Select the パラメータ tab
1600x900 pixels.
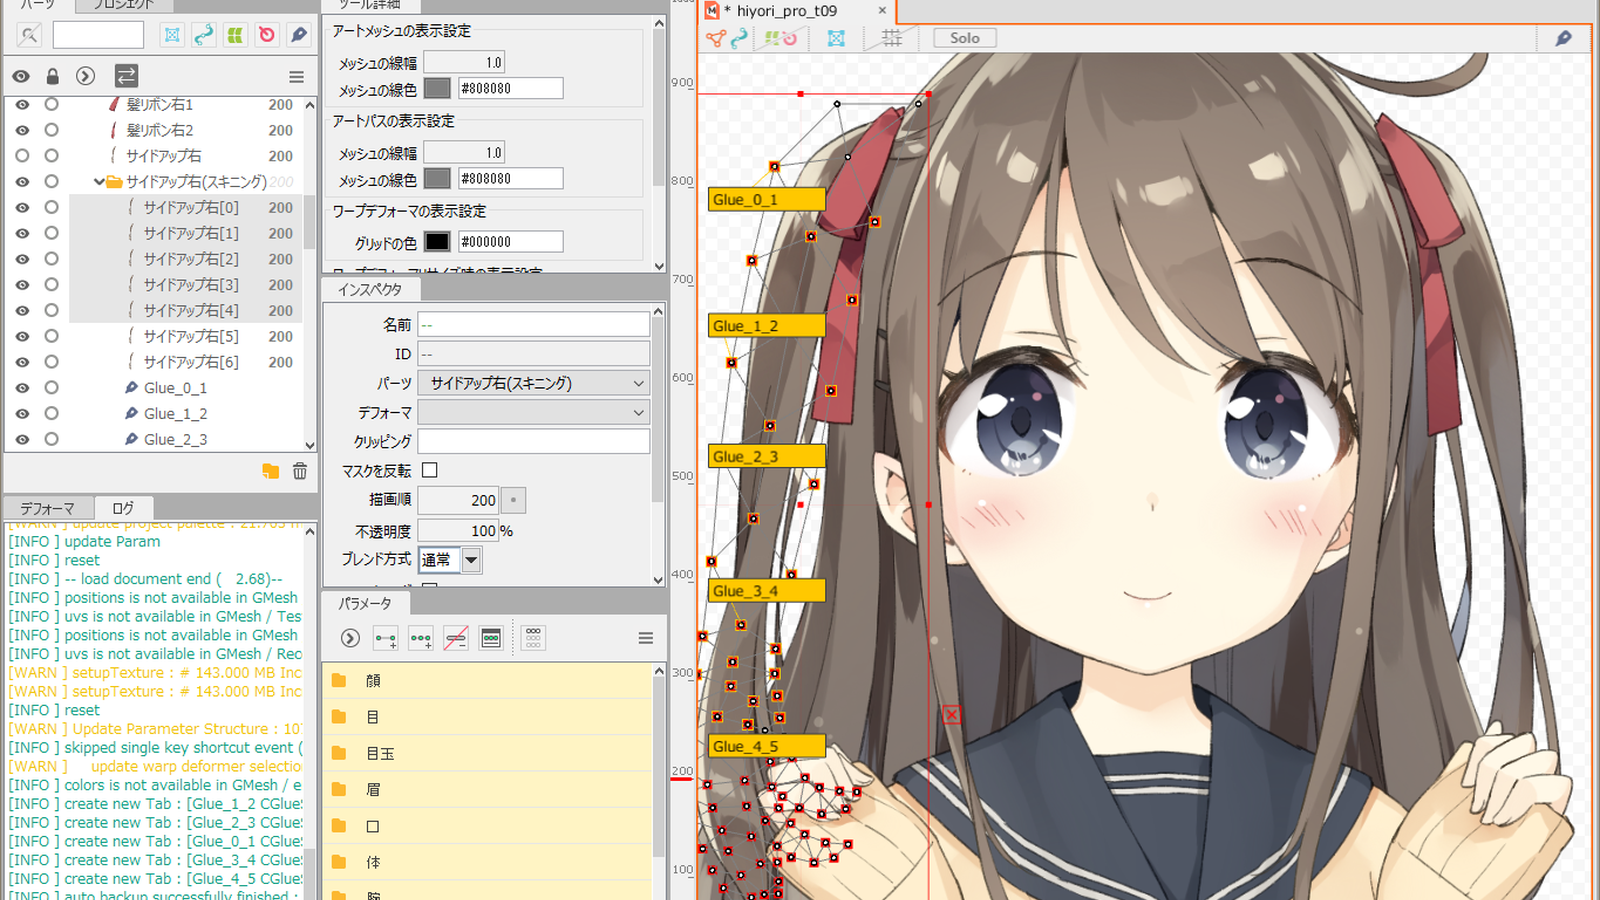click(365, 603)
